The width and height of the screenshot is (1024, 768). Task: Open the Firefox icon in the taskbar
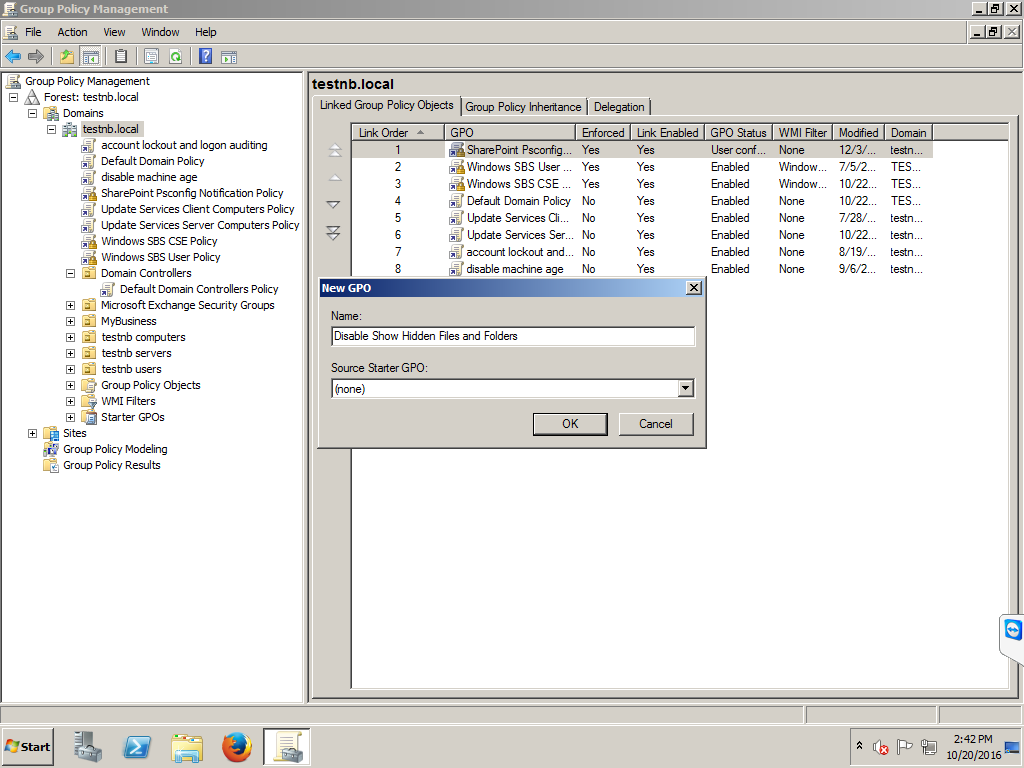pyautogui.click(x=236, y=746)
